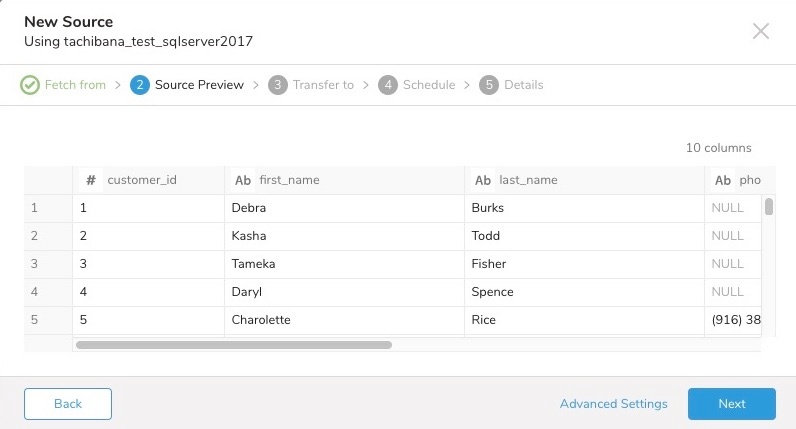Click the step 2 Source Preview circle
Image resolution: width=796 pixels, height=429 pixels.
(140, 85)
